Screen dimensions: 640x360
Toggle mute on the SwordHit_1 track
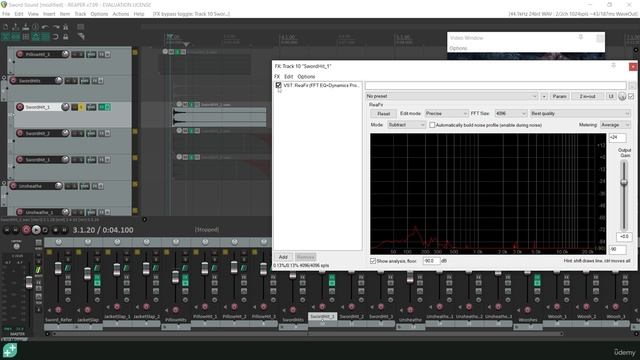75,107
